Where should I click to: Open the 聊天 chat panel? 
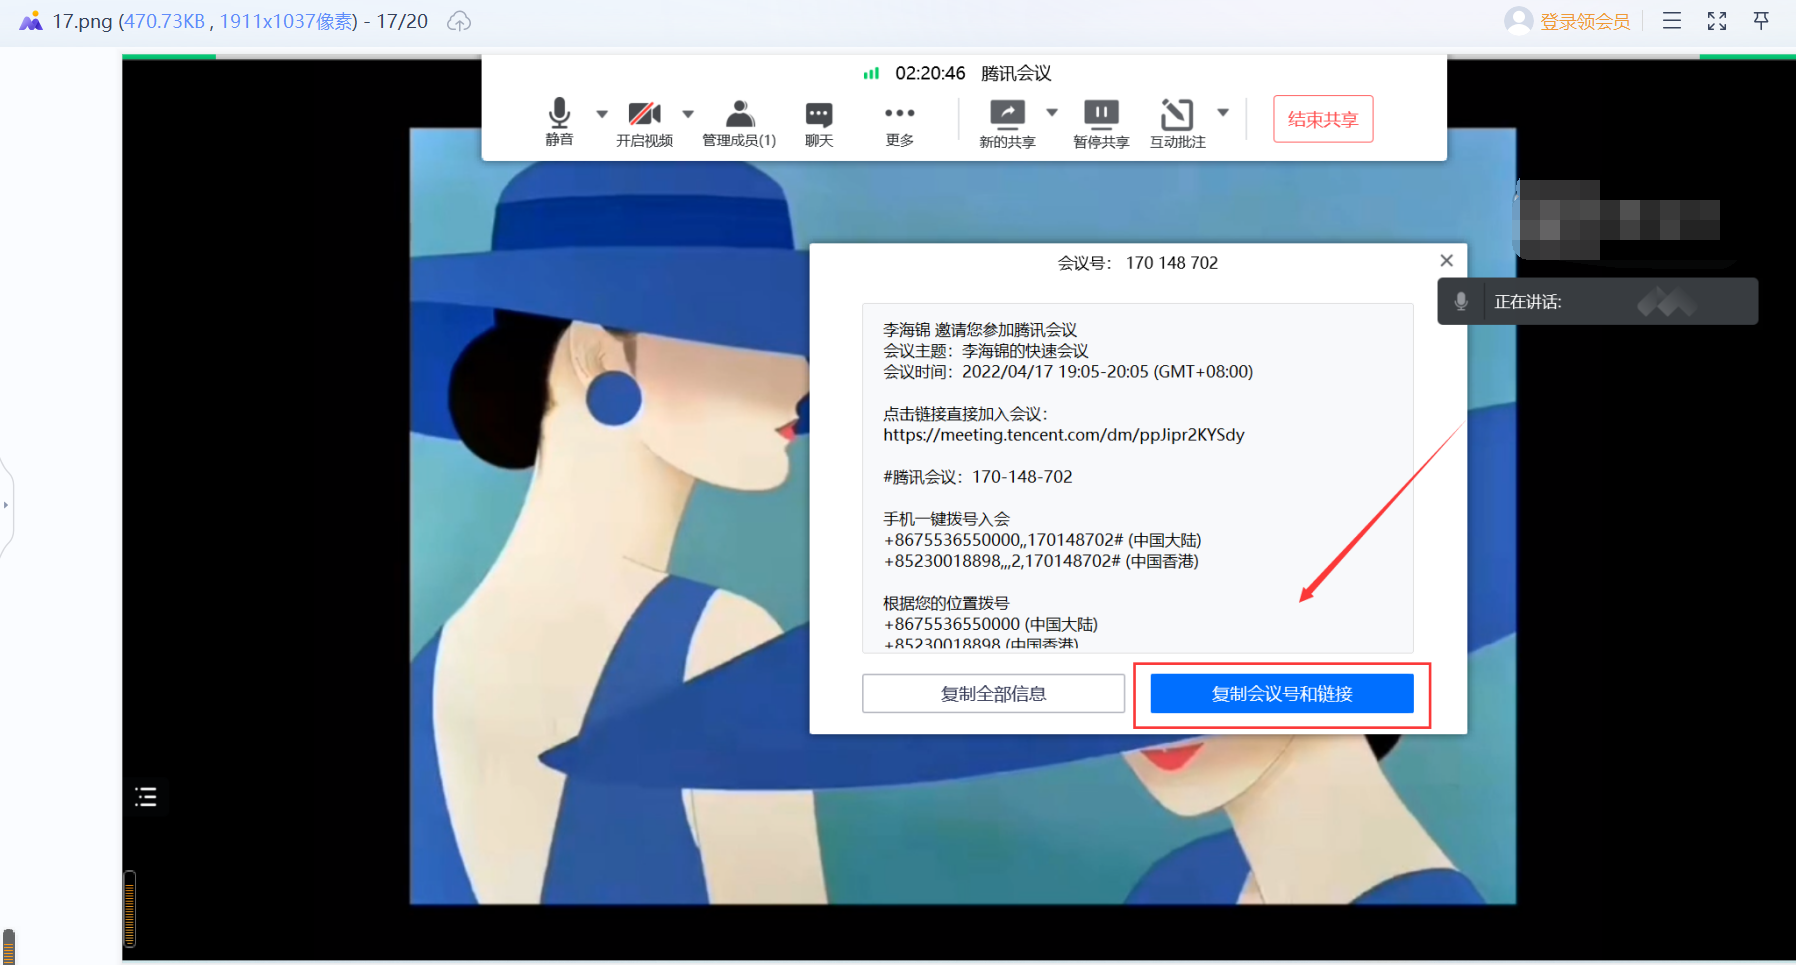(x=819, y=123)
